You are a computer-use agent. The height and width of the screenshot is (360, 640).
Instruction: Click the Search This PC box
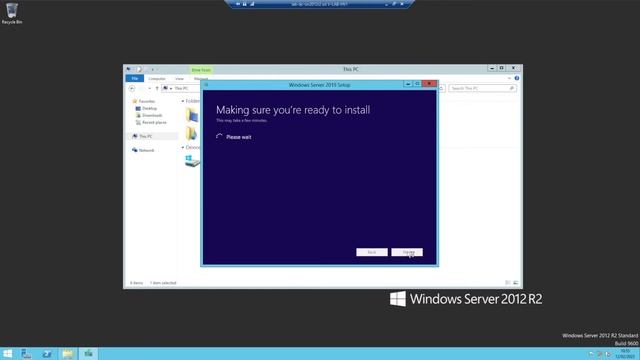pyautogui.click(x=482, y=88)
